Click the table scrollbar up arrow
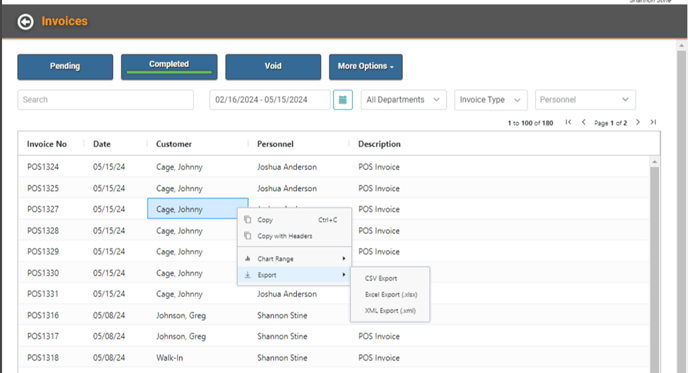 (654, 162)
